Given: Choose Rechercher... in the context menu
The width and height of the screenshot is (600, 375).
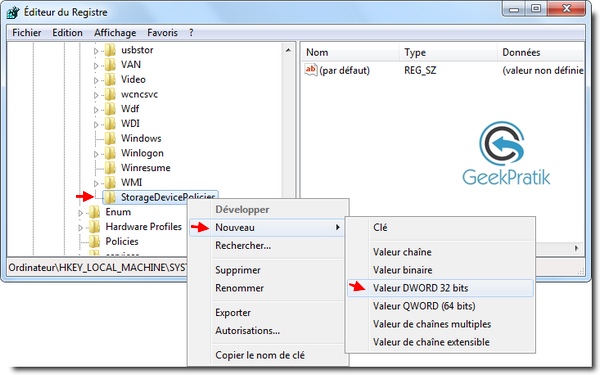Looking at the screenshot, I should point(266,245).
